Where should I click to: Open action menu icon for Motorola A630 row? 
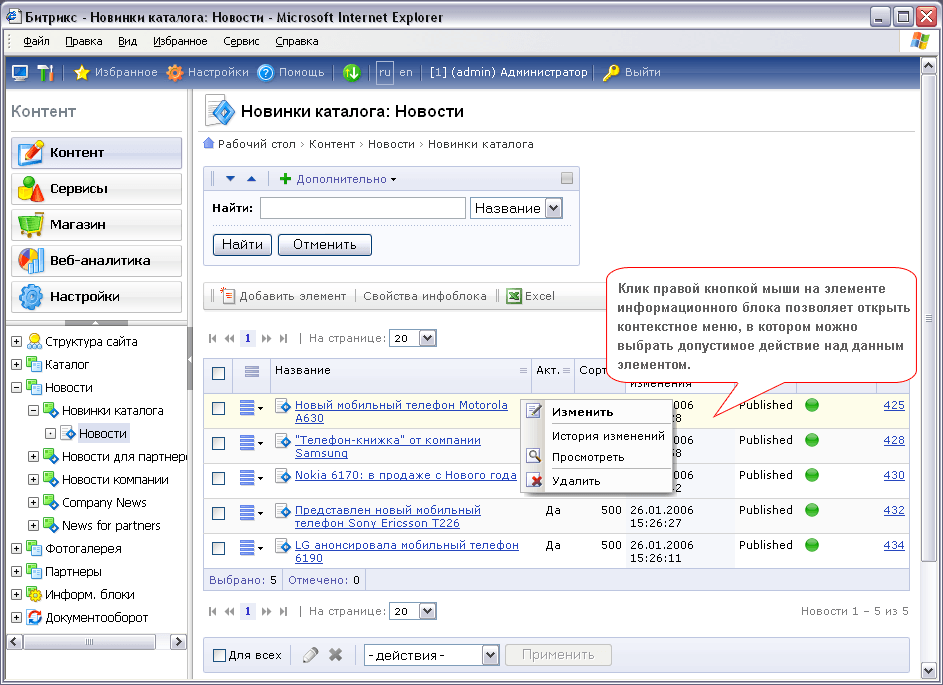(x=251, y=408)
